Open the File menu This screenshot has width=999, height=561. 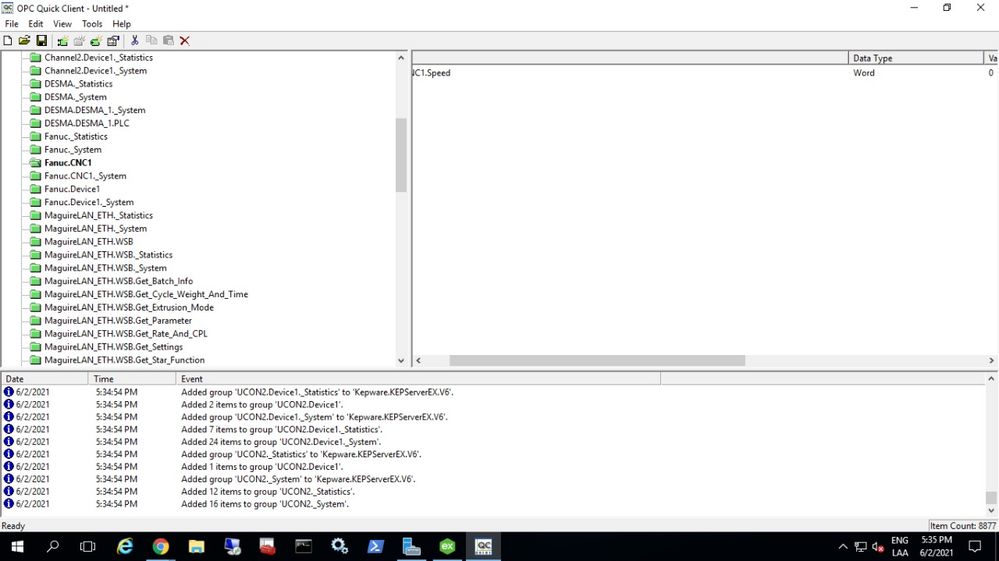click(x=11, y=24)
